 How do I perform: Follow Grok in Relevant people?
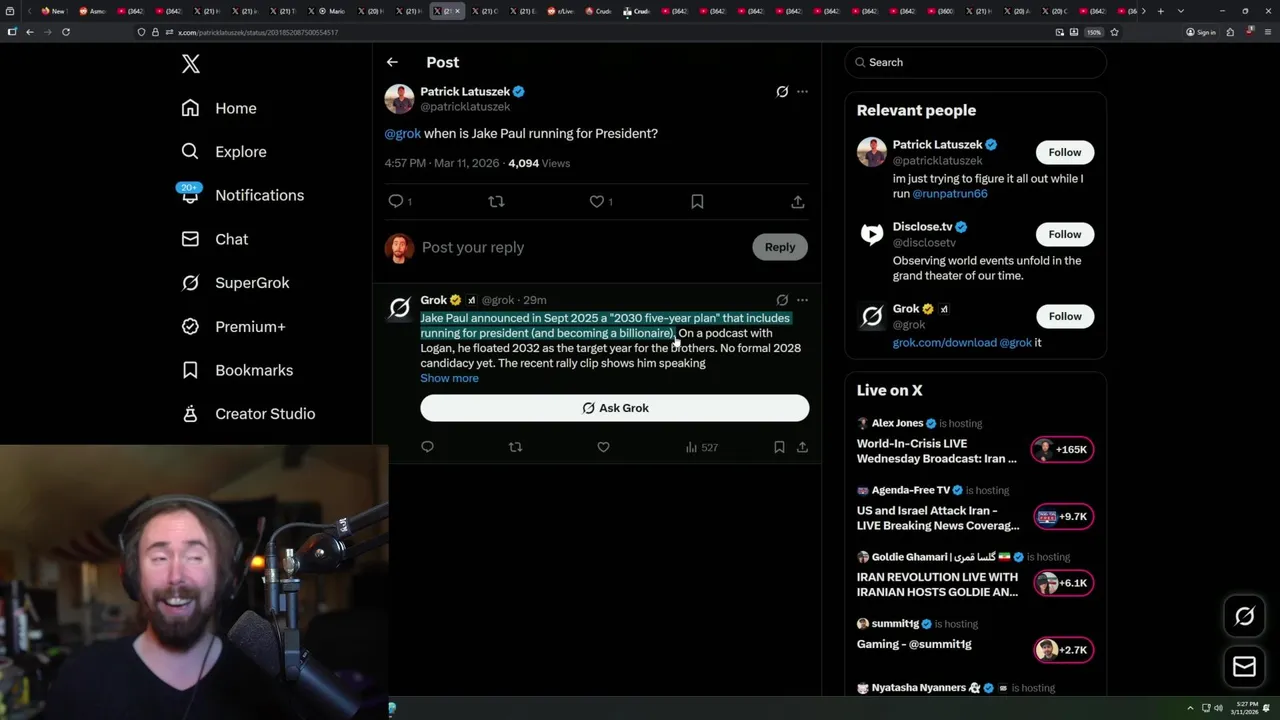(x=1065, y=316)
